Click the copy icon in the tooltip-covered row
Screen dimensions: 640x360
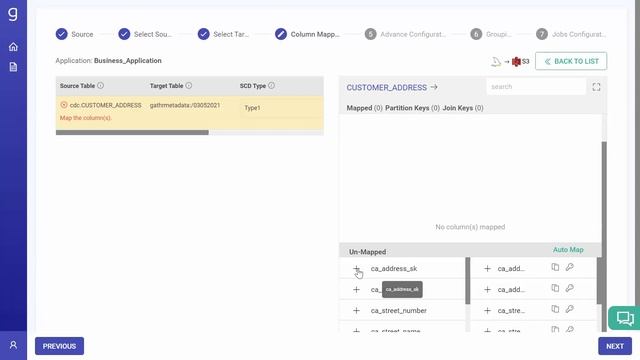[x=555, y=288]
